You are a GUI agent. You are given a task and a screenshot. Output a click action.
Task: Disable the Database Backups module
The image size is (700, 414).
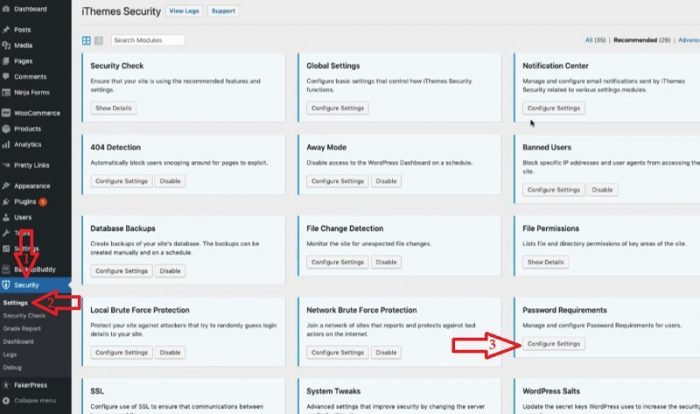(170, 271)
